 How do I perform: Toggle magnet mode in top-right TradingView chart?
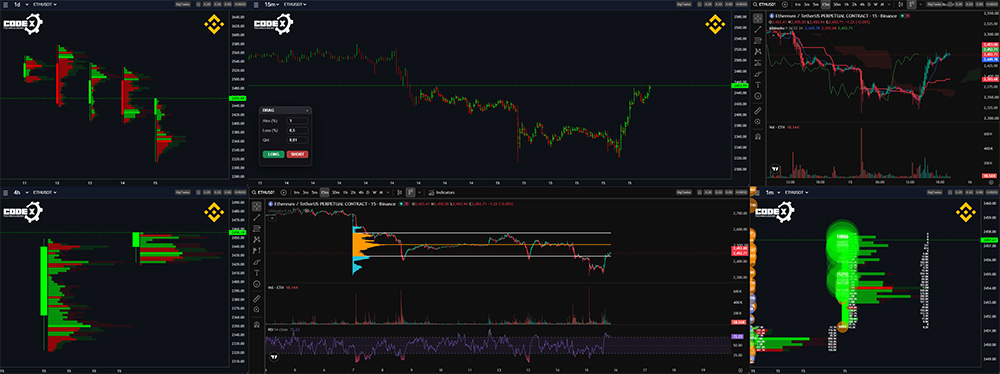[x=758, y=136]
